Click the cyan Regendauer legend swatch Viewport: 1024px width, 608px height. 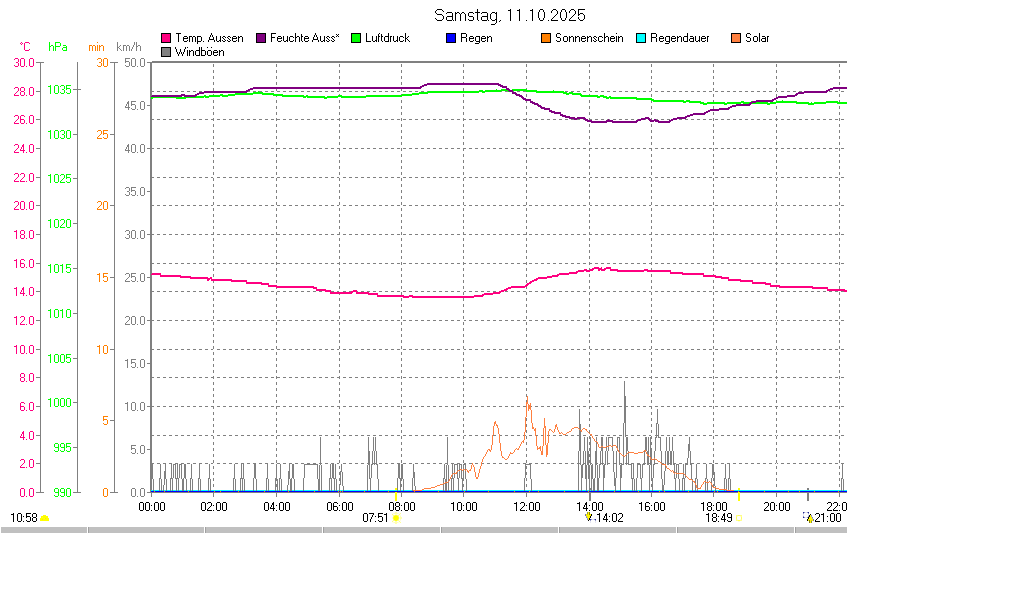641,38
